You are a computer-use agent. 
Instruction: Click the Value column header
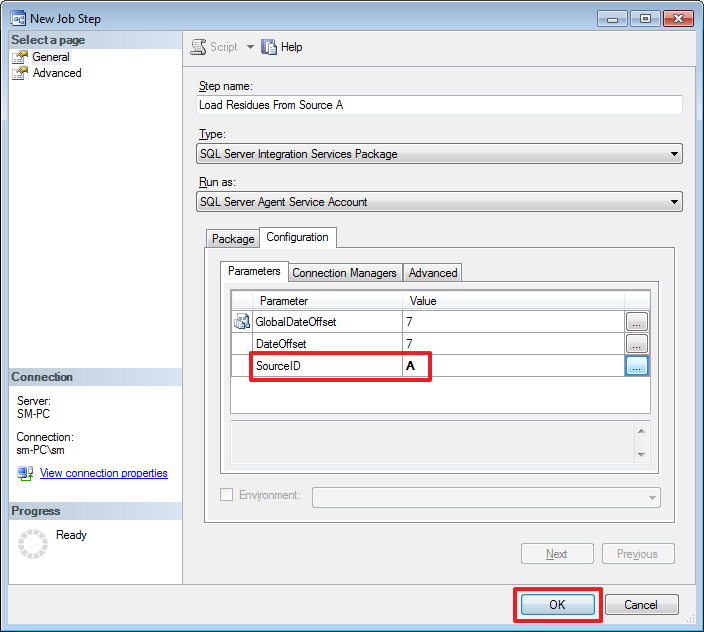tap(513, 301)
